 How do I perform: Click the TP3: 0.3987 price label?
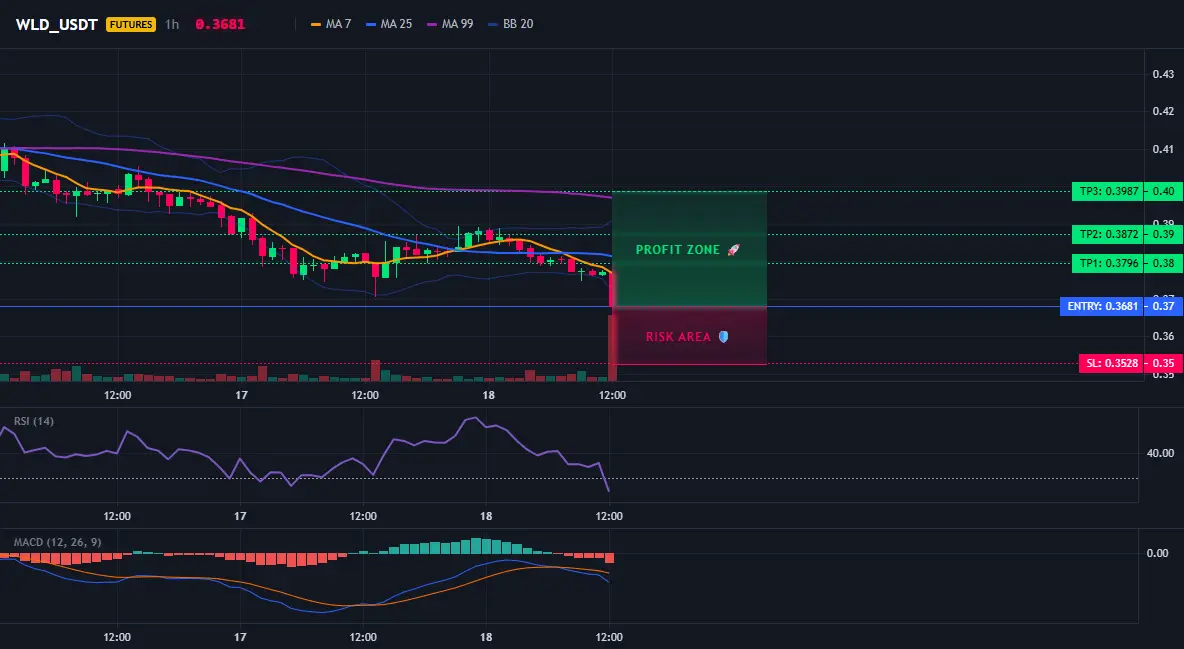tap(1107, 191)
